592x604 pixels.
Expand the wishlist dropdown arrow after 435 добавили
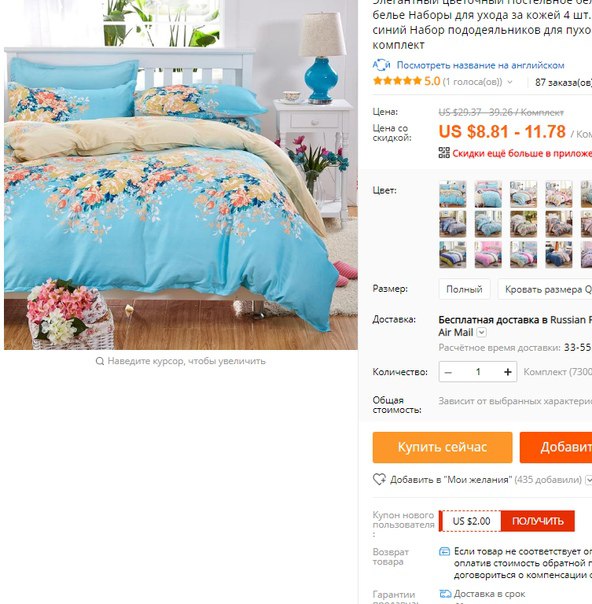588,480
